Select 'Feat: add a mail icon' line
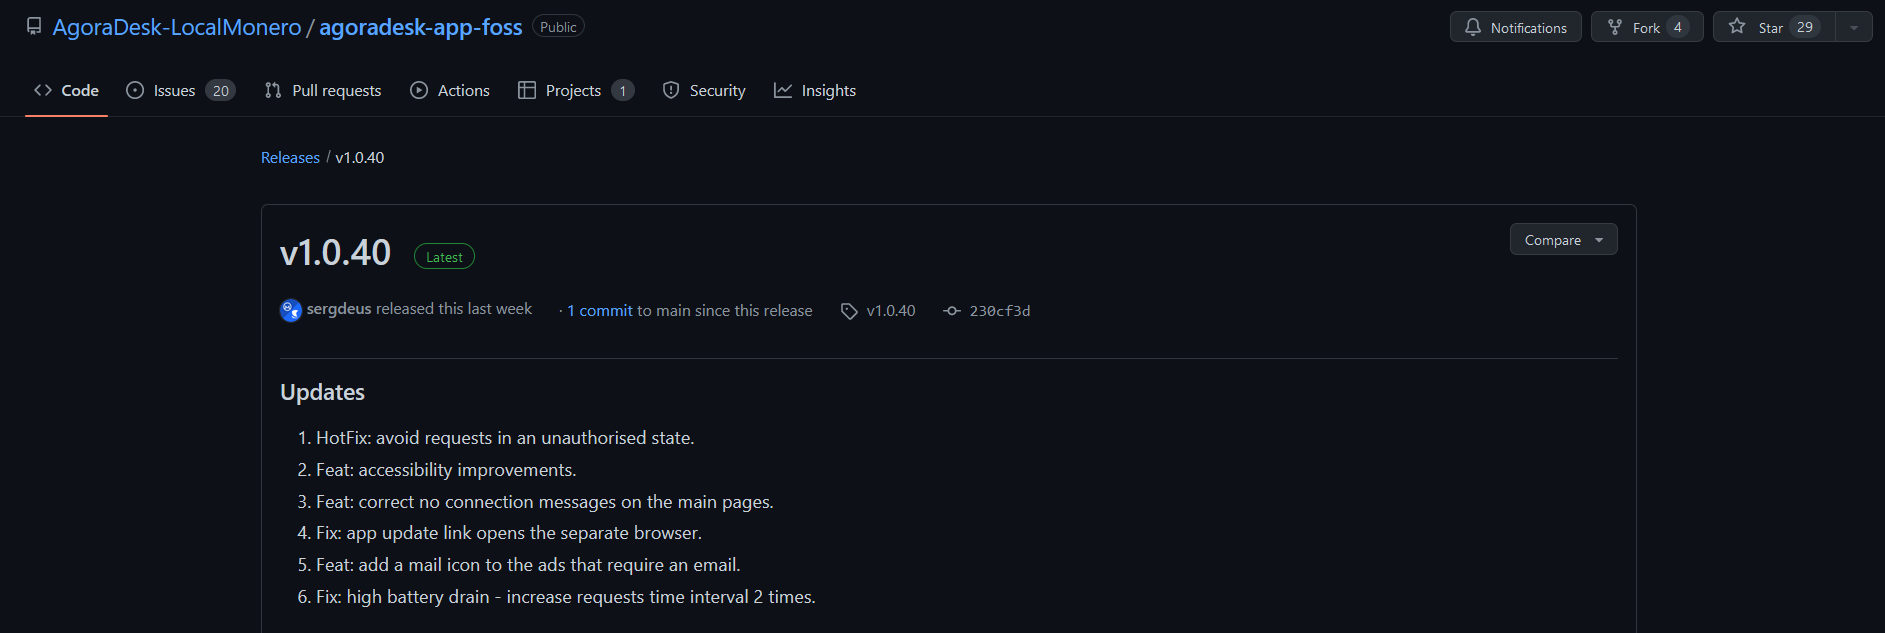This screenshot has width=1885, height=633. click(x=528, y=565)
